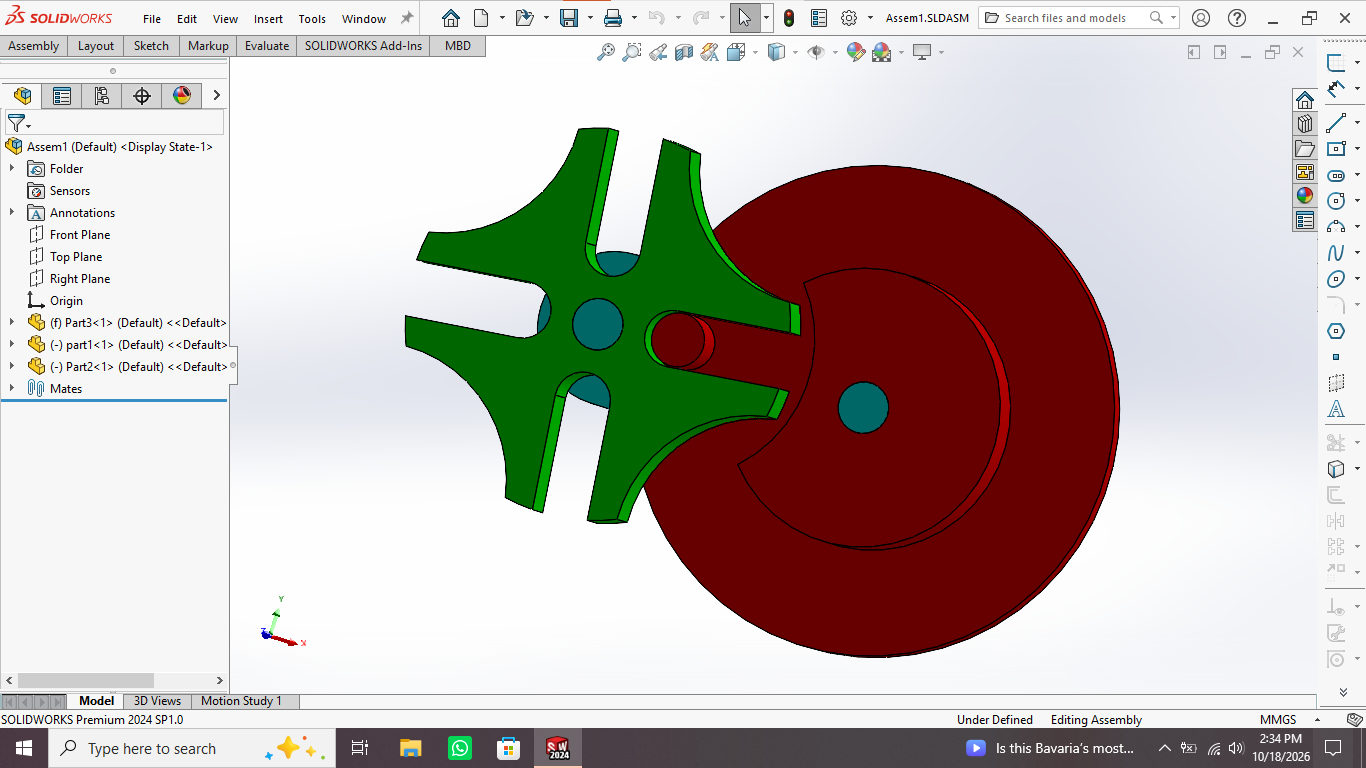
Task: Open the Appearances color ball task pane tab
Action: click(x=1305, y=196)
